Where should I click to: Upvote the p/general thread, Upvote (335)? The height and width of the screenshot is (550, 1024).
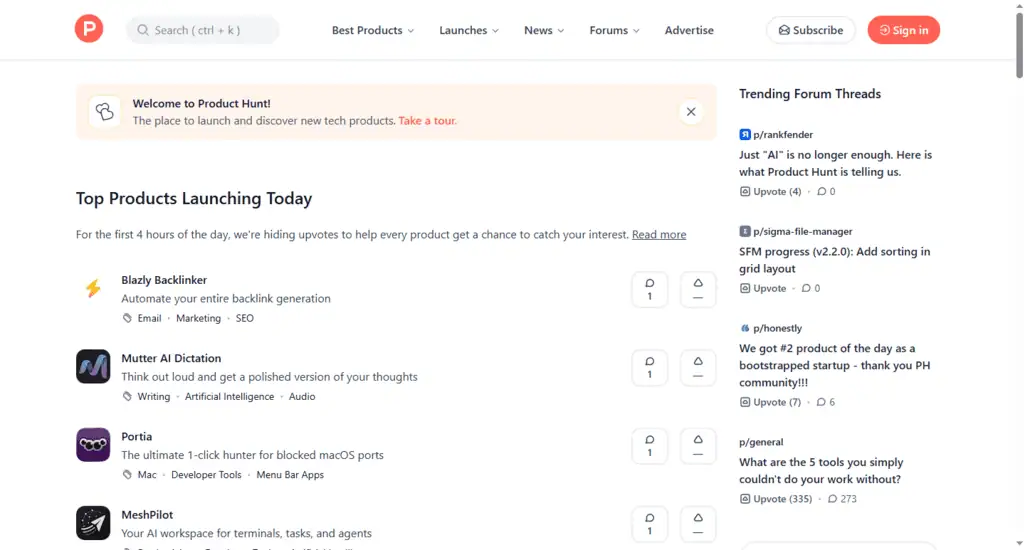776,498
